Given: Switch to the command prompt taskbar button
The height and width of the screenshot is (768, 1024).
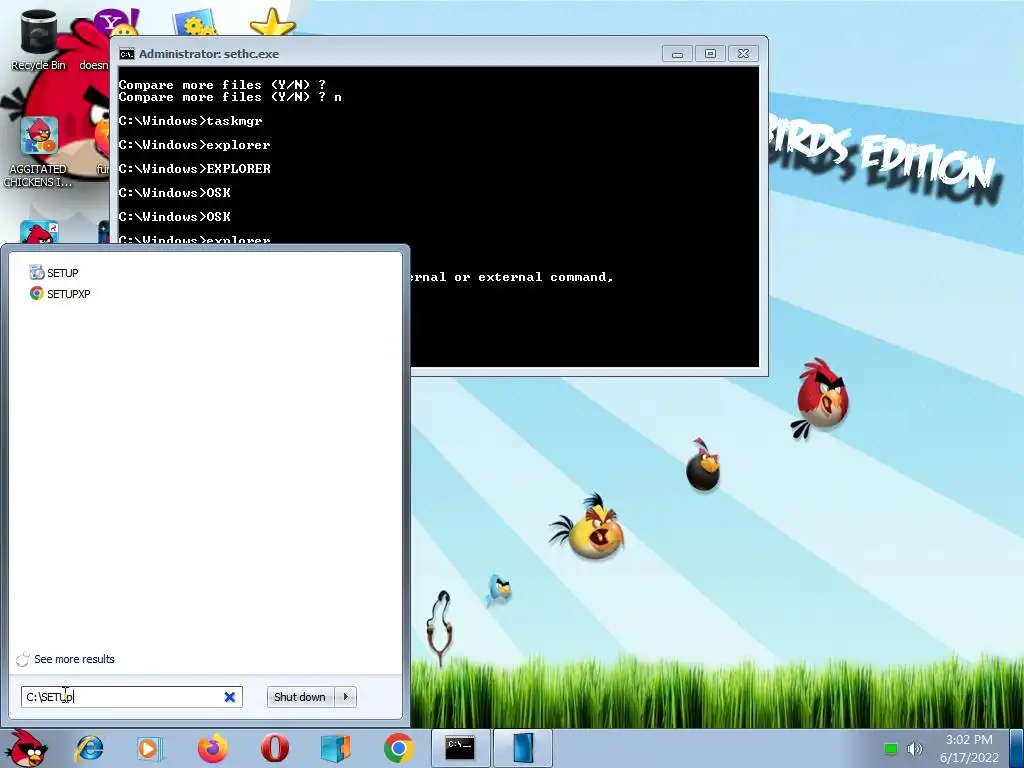Looking at the screenshot, I should pos(460,748).
